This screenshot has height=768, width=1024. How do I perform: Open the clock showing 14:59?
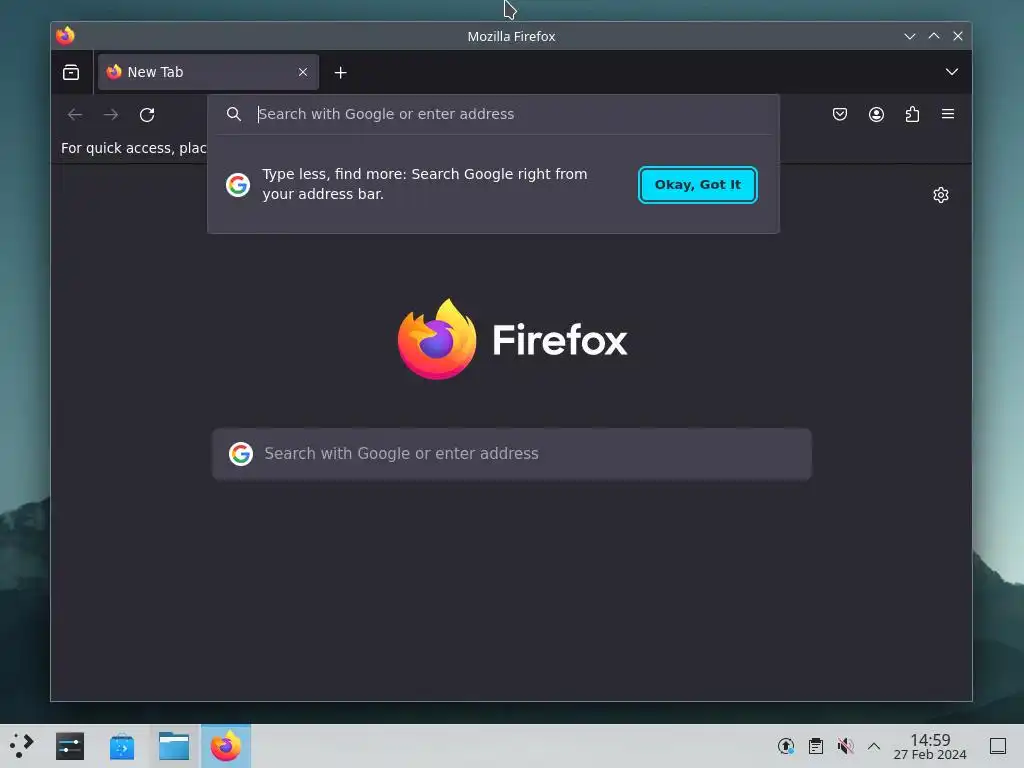coord(930,746)
